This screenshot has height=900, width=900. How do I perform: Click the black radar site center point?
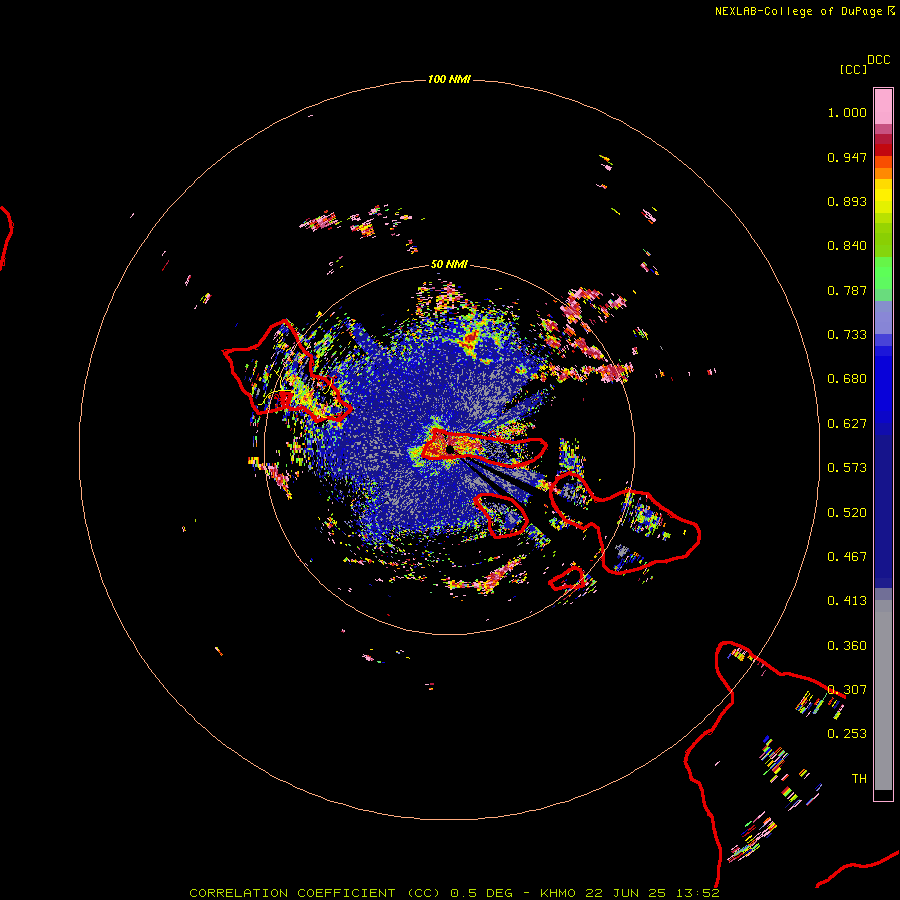[451, 449]
